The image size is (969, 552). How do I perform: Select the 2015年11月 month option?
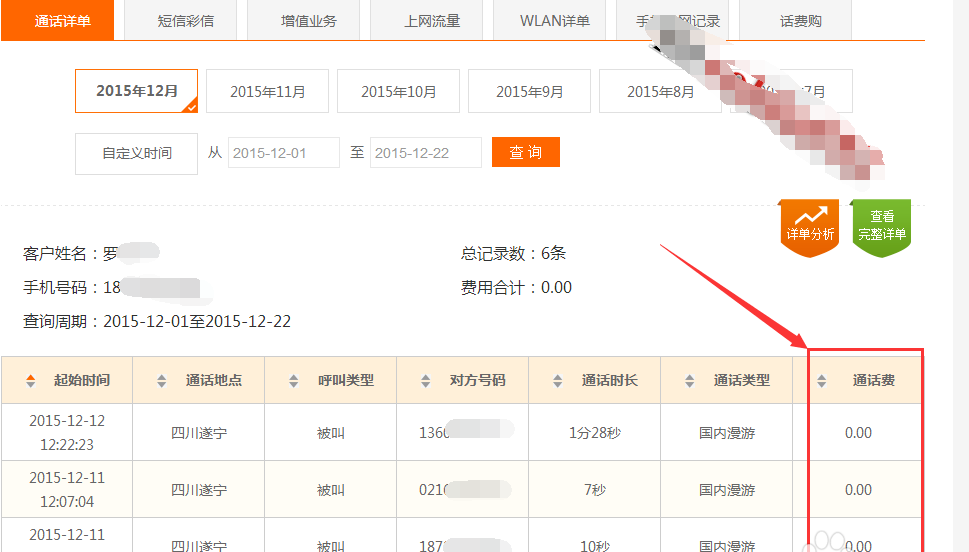click(267, 91)
